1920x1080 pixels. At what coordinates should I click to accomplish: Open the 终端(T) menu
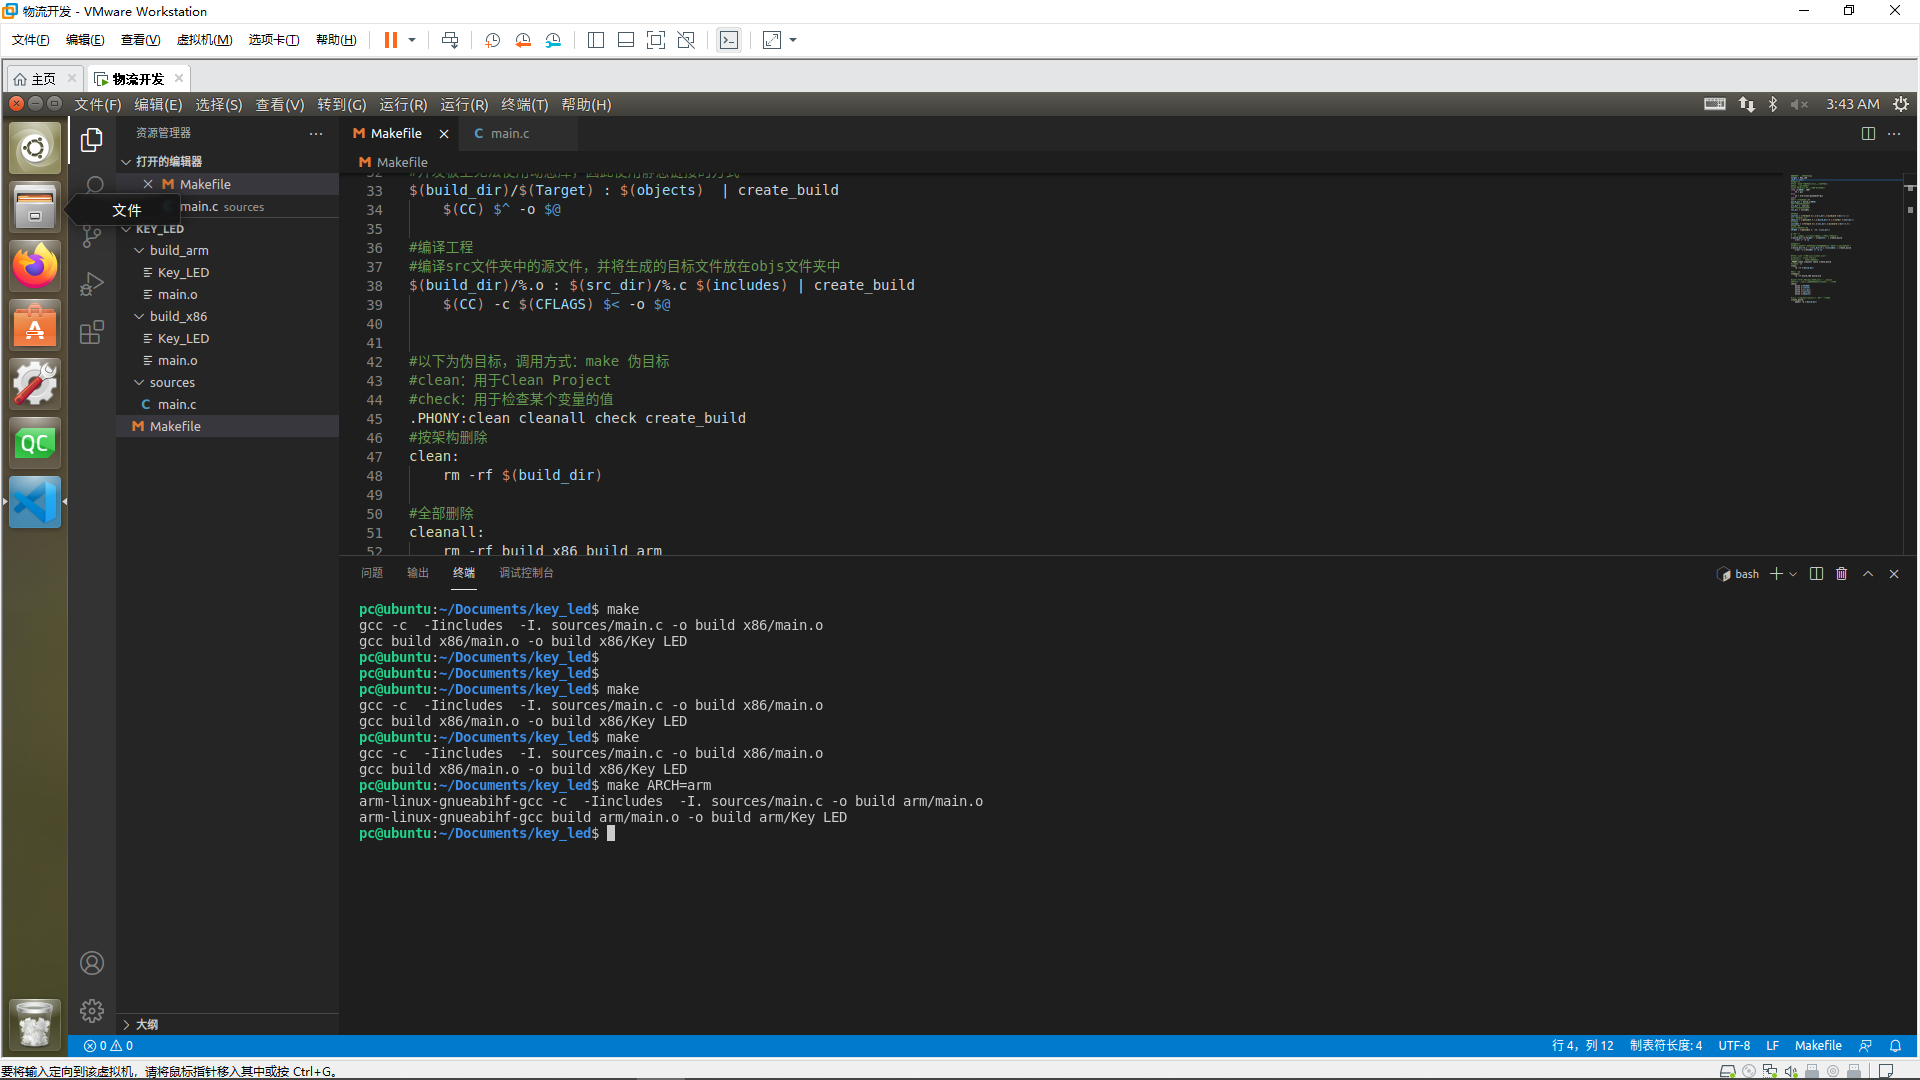(524, 105)
